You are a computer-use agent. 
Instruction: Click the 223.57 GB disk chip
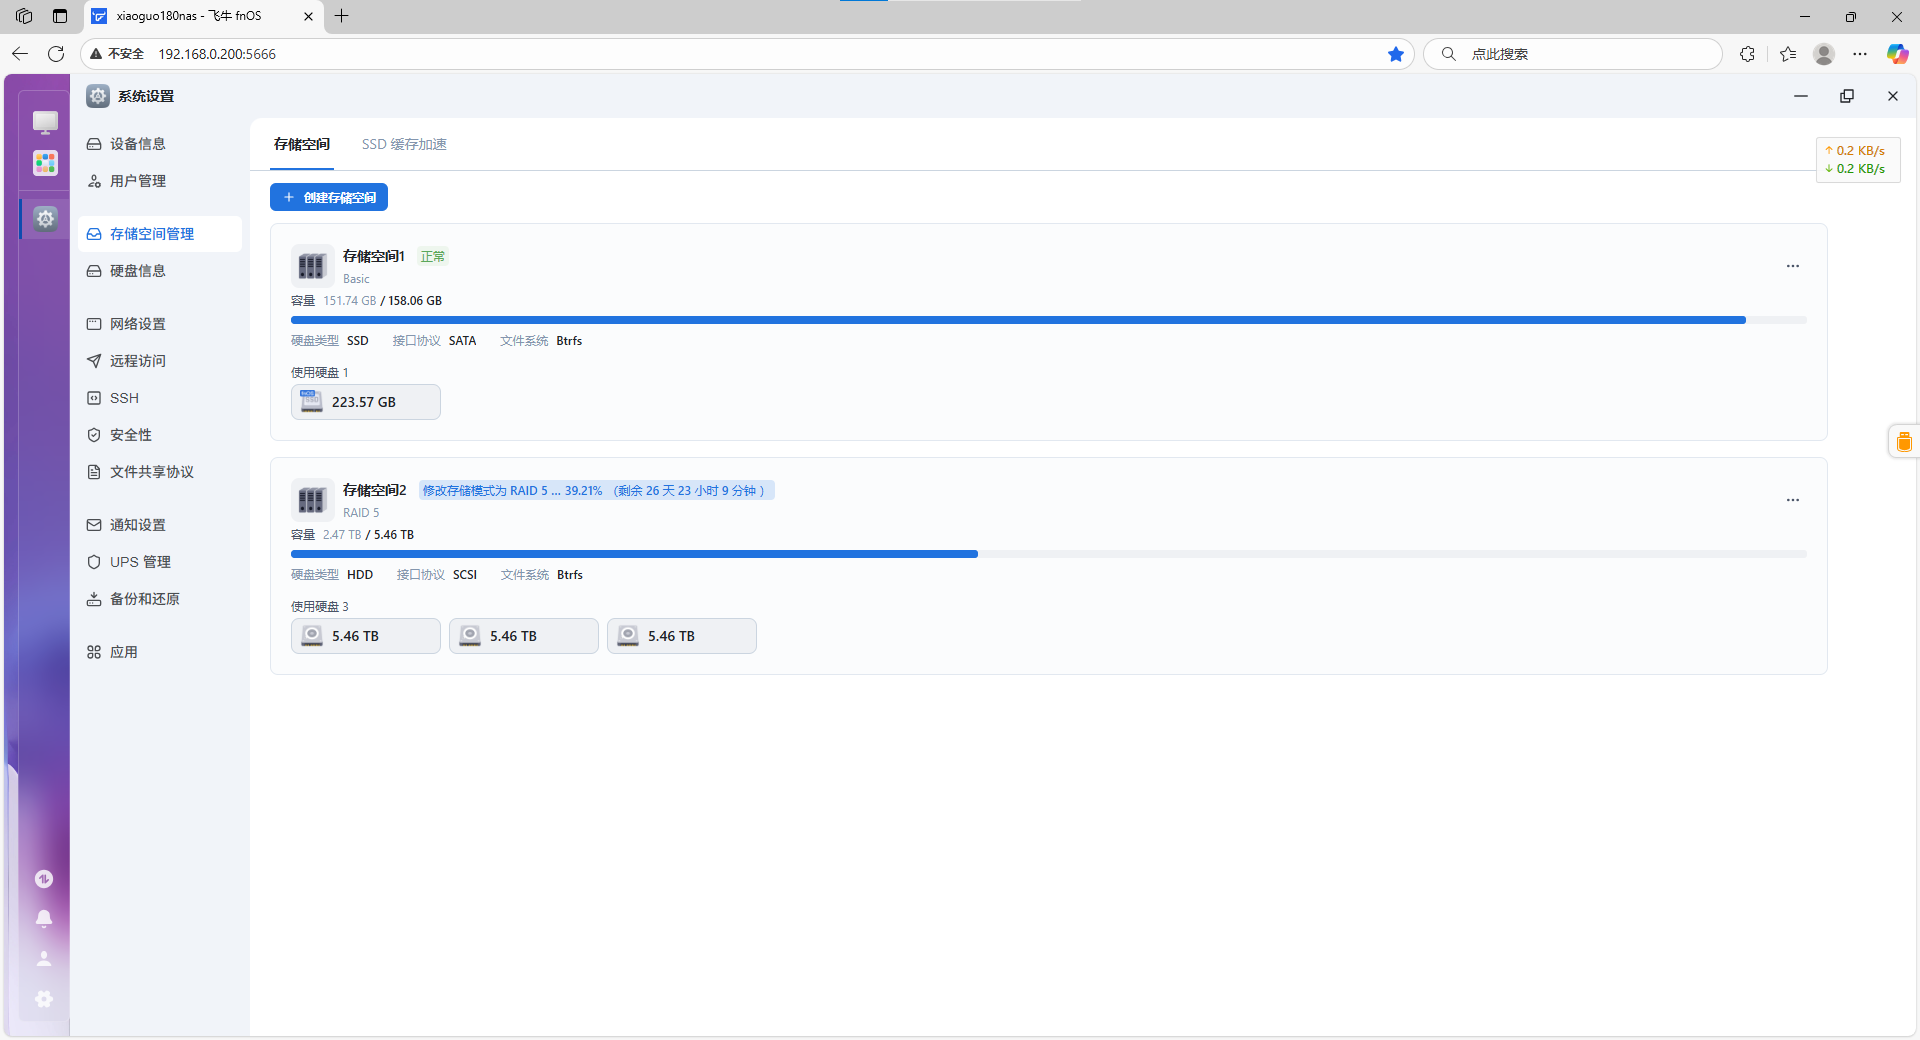pos(366,402)
